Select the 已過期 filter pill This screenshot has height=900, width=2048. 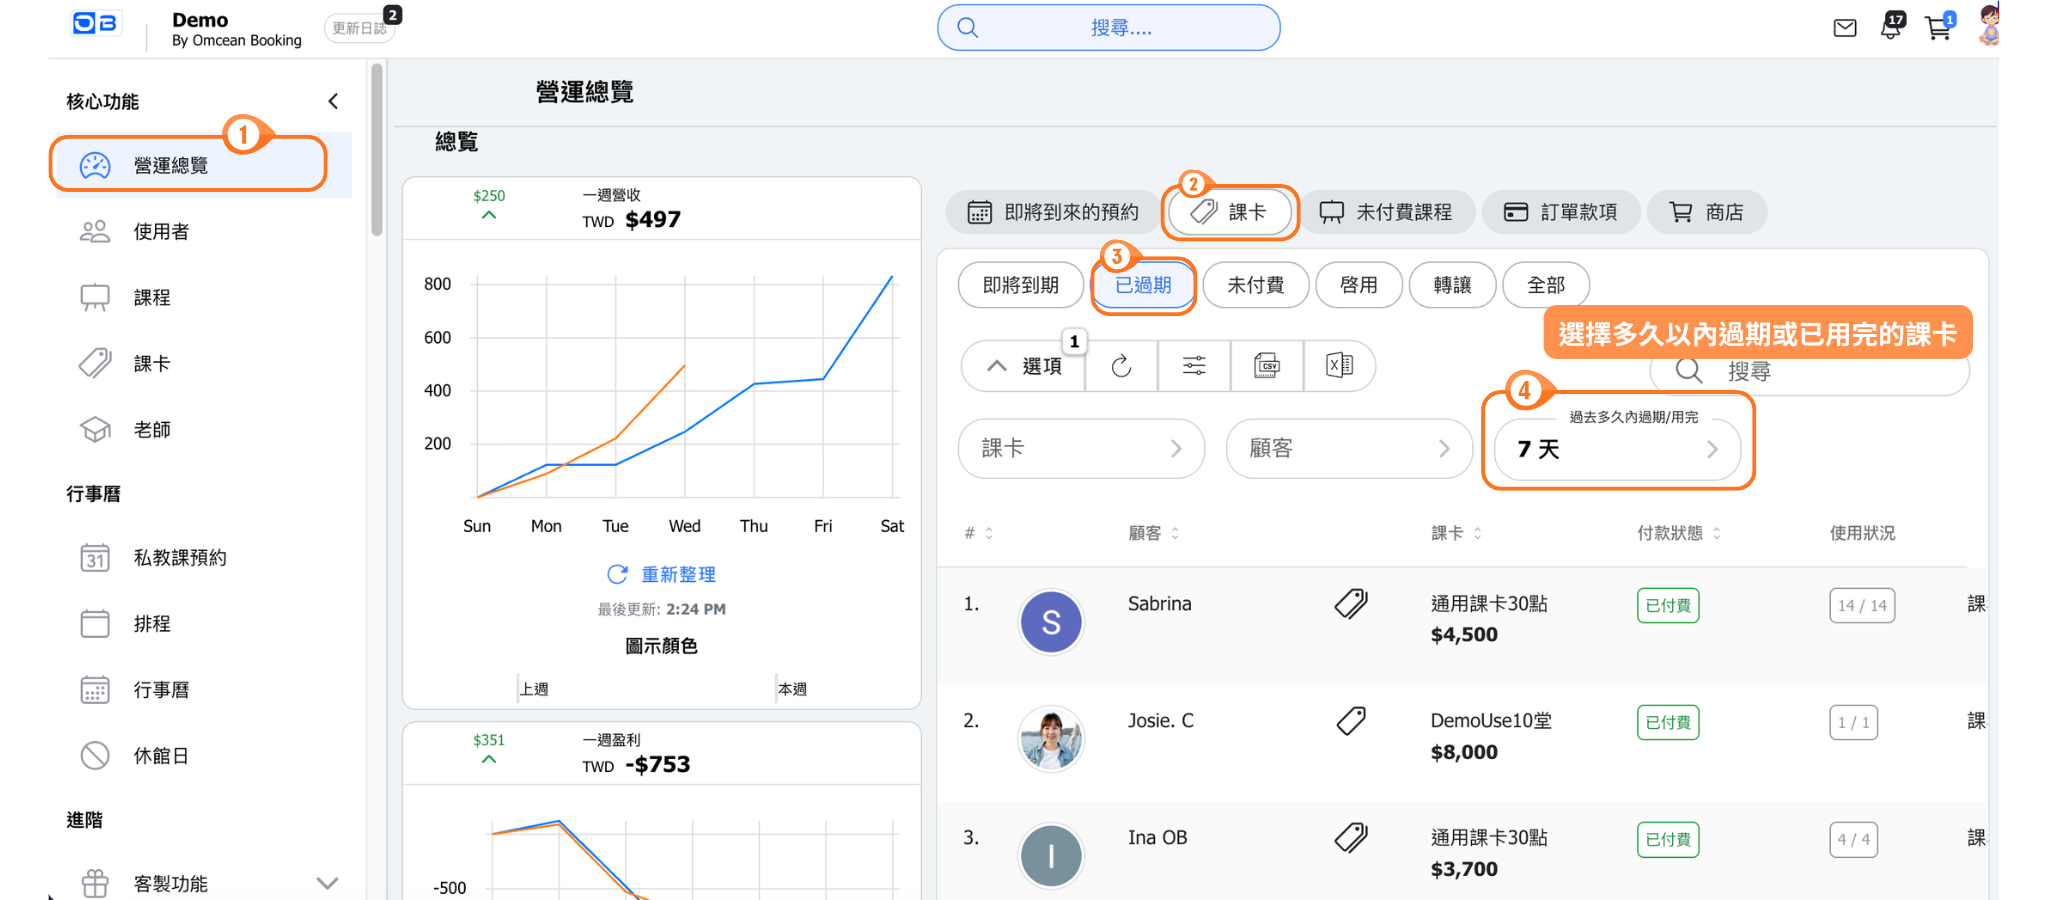(1143, 285)
